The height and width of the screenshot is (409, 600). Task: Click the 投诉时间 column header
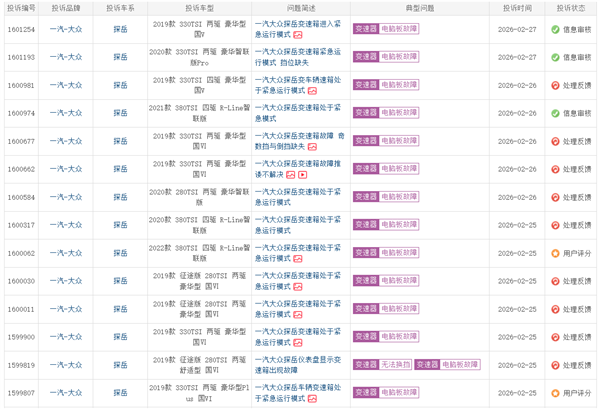pyautogui.click(x=517, y=8)
